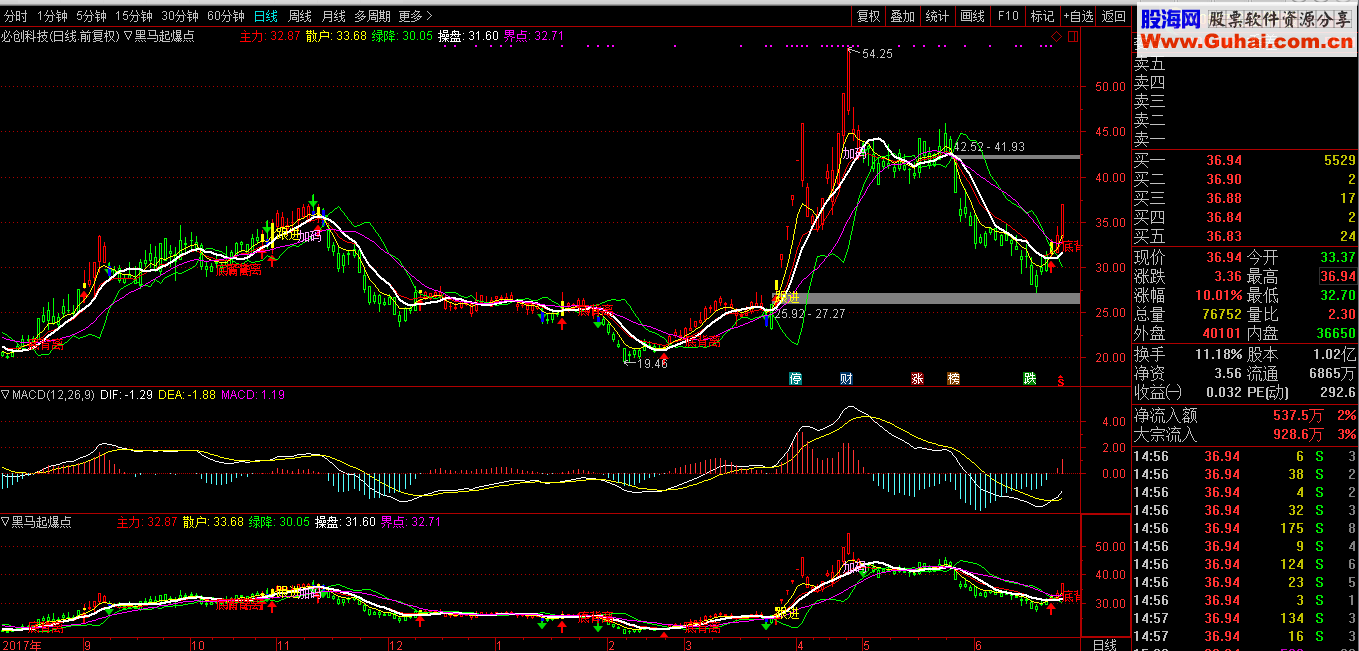Select the 日线 daily period tab
This screenshot has width=1359, height=651.
pyautogui.click(x=266, y=16)
